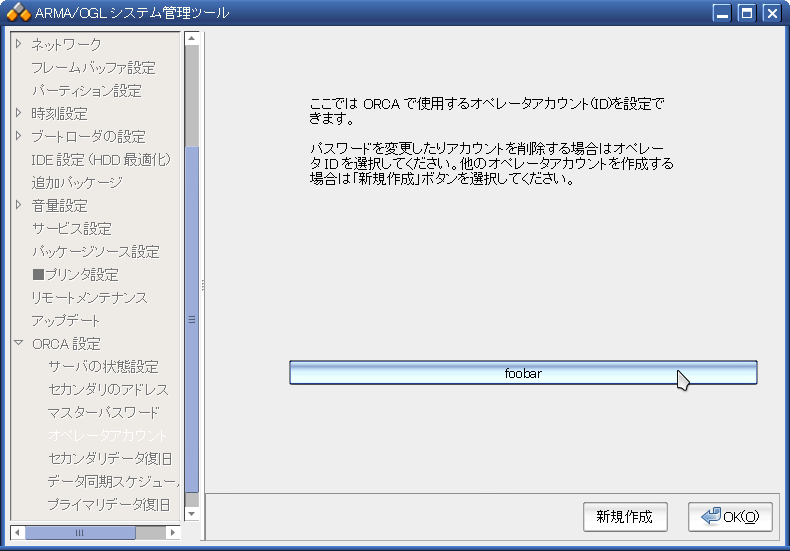This screenshot has height=551, width=790.
Task: Select the foobar operator account
Action: click(x=523, y=373)
